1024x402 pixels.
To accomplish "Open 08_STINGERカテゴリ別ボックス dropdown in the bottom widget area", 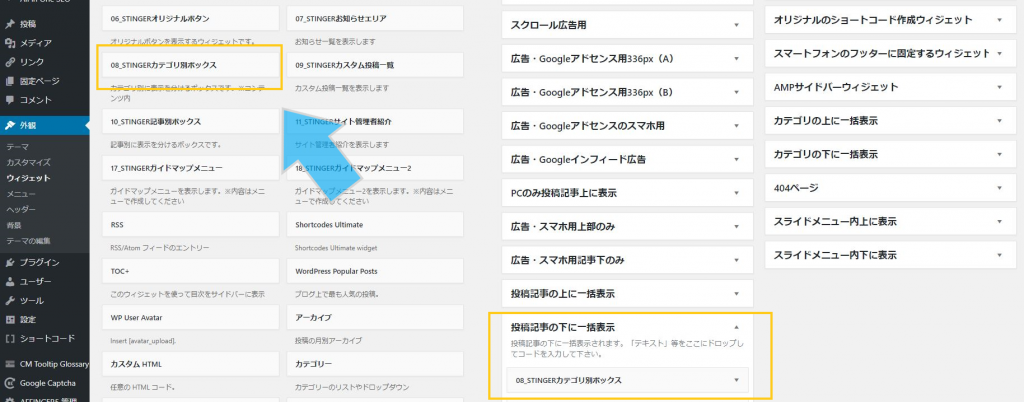I will click(736, 380).
